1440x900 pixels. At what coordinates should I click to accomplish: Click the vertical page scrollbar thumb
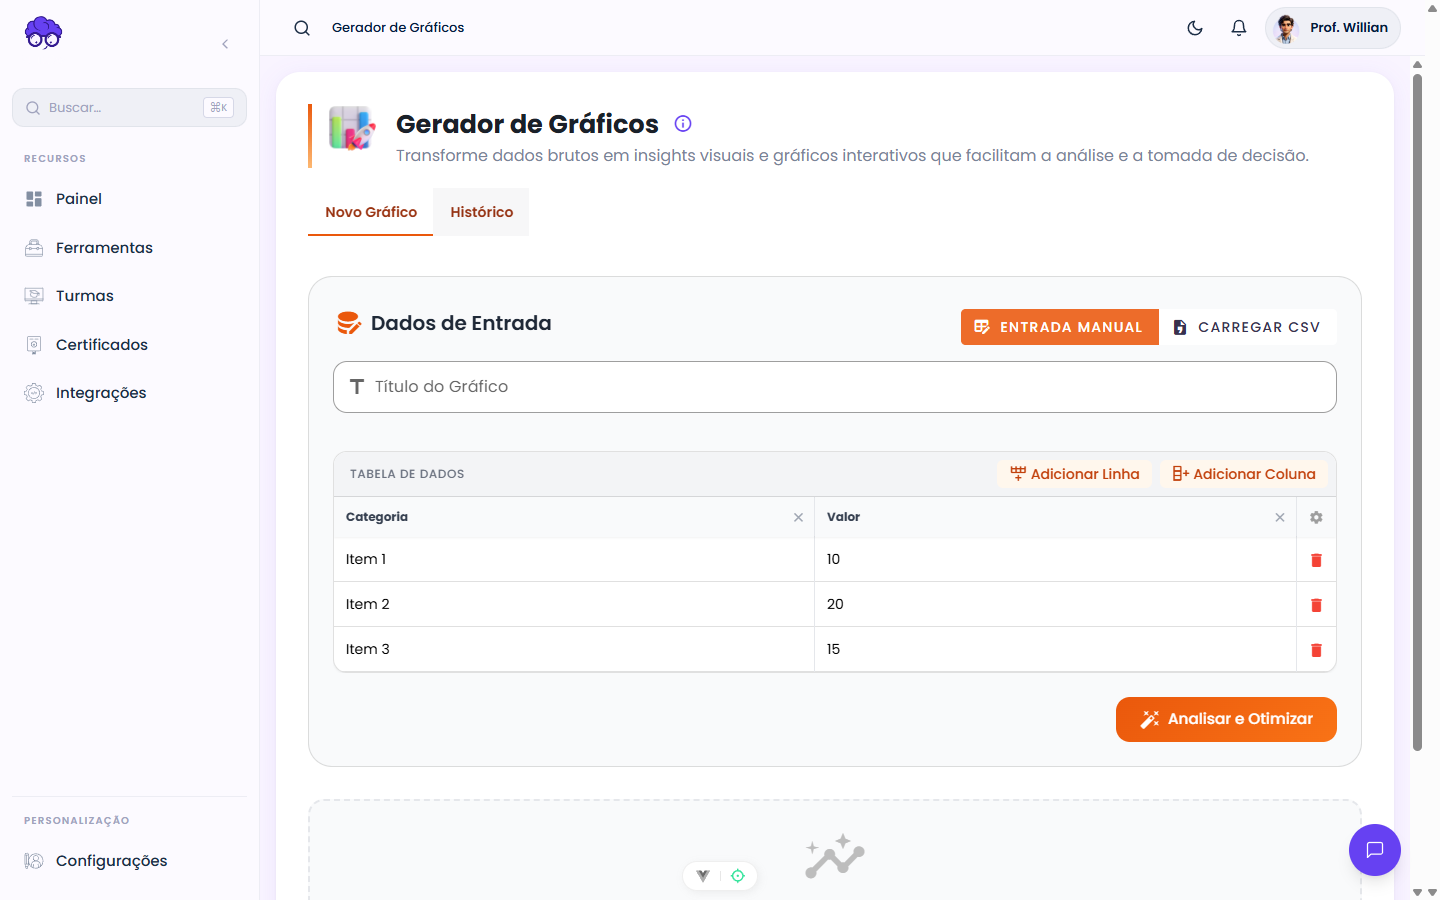(1417, 410)
